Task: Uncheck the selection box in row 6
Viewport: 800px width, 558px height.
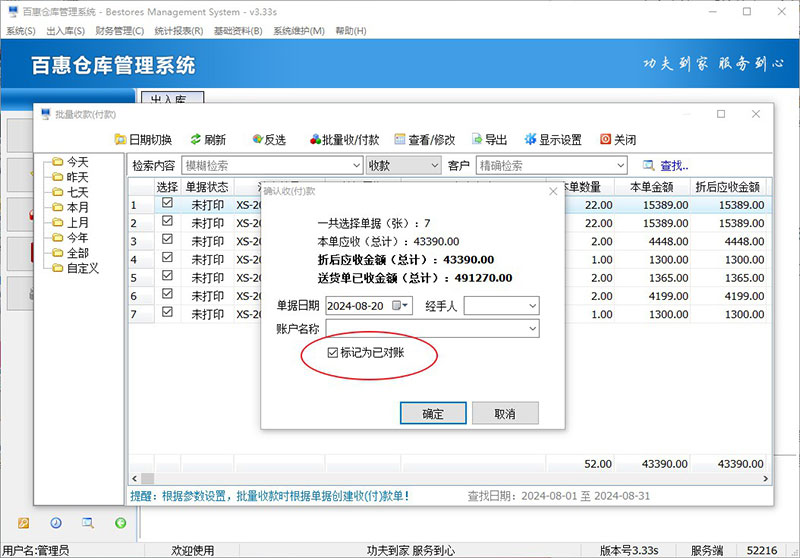Action: point(167,293)
